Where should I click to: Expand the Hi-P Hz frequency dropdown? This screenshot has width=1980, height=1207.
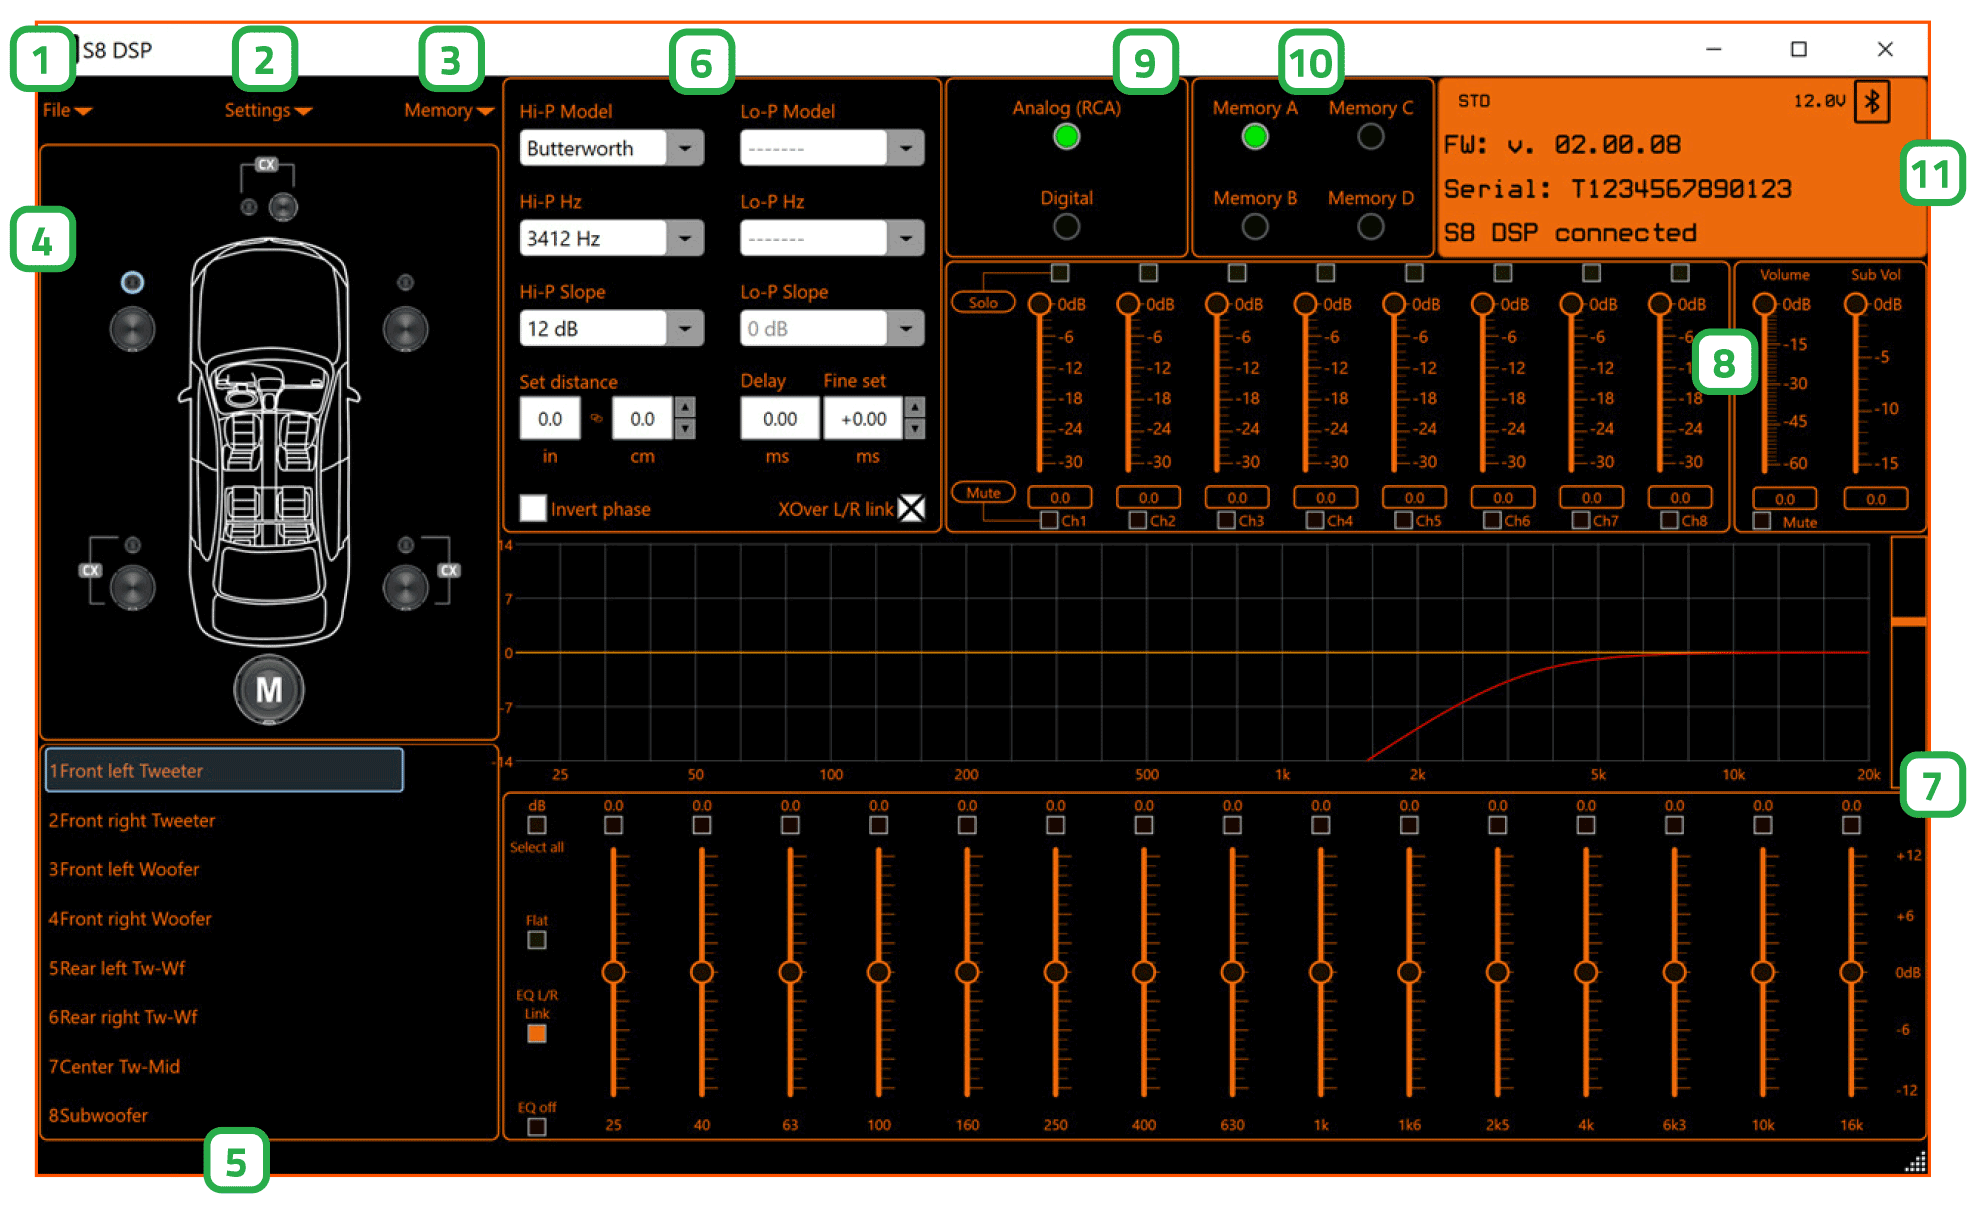[x=685, y=238]
